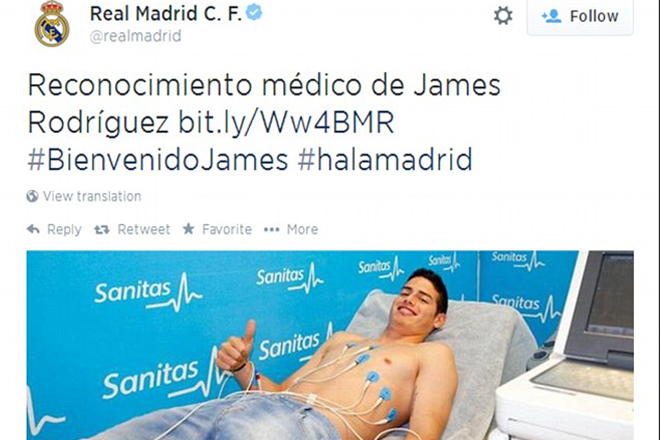Open the #halamadrid hashtag
Screen dimensions: 660x440
pyautogui.click(x=385, y=160)
